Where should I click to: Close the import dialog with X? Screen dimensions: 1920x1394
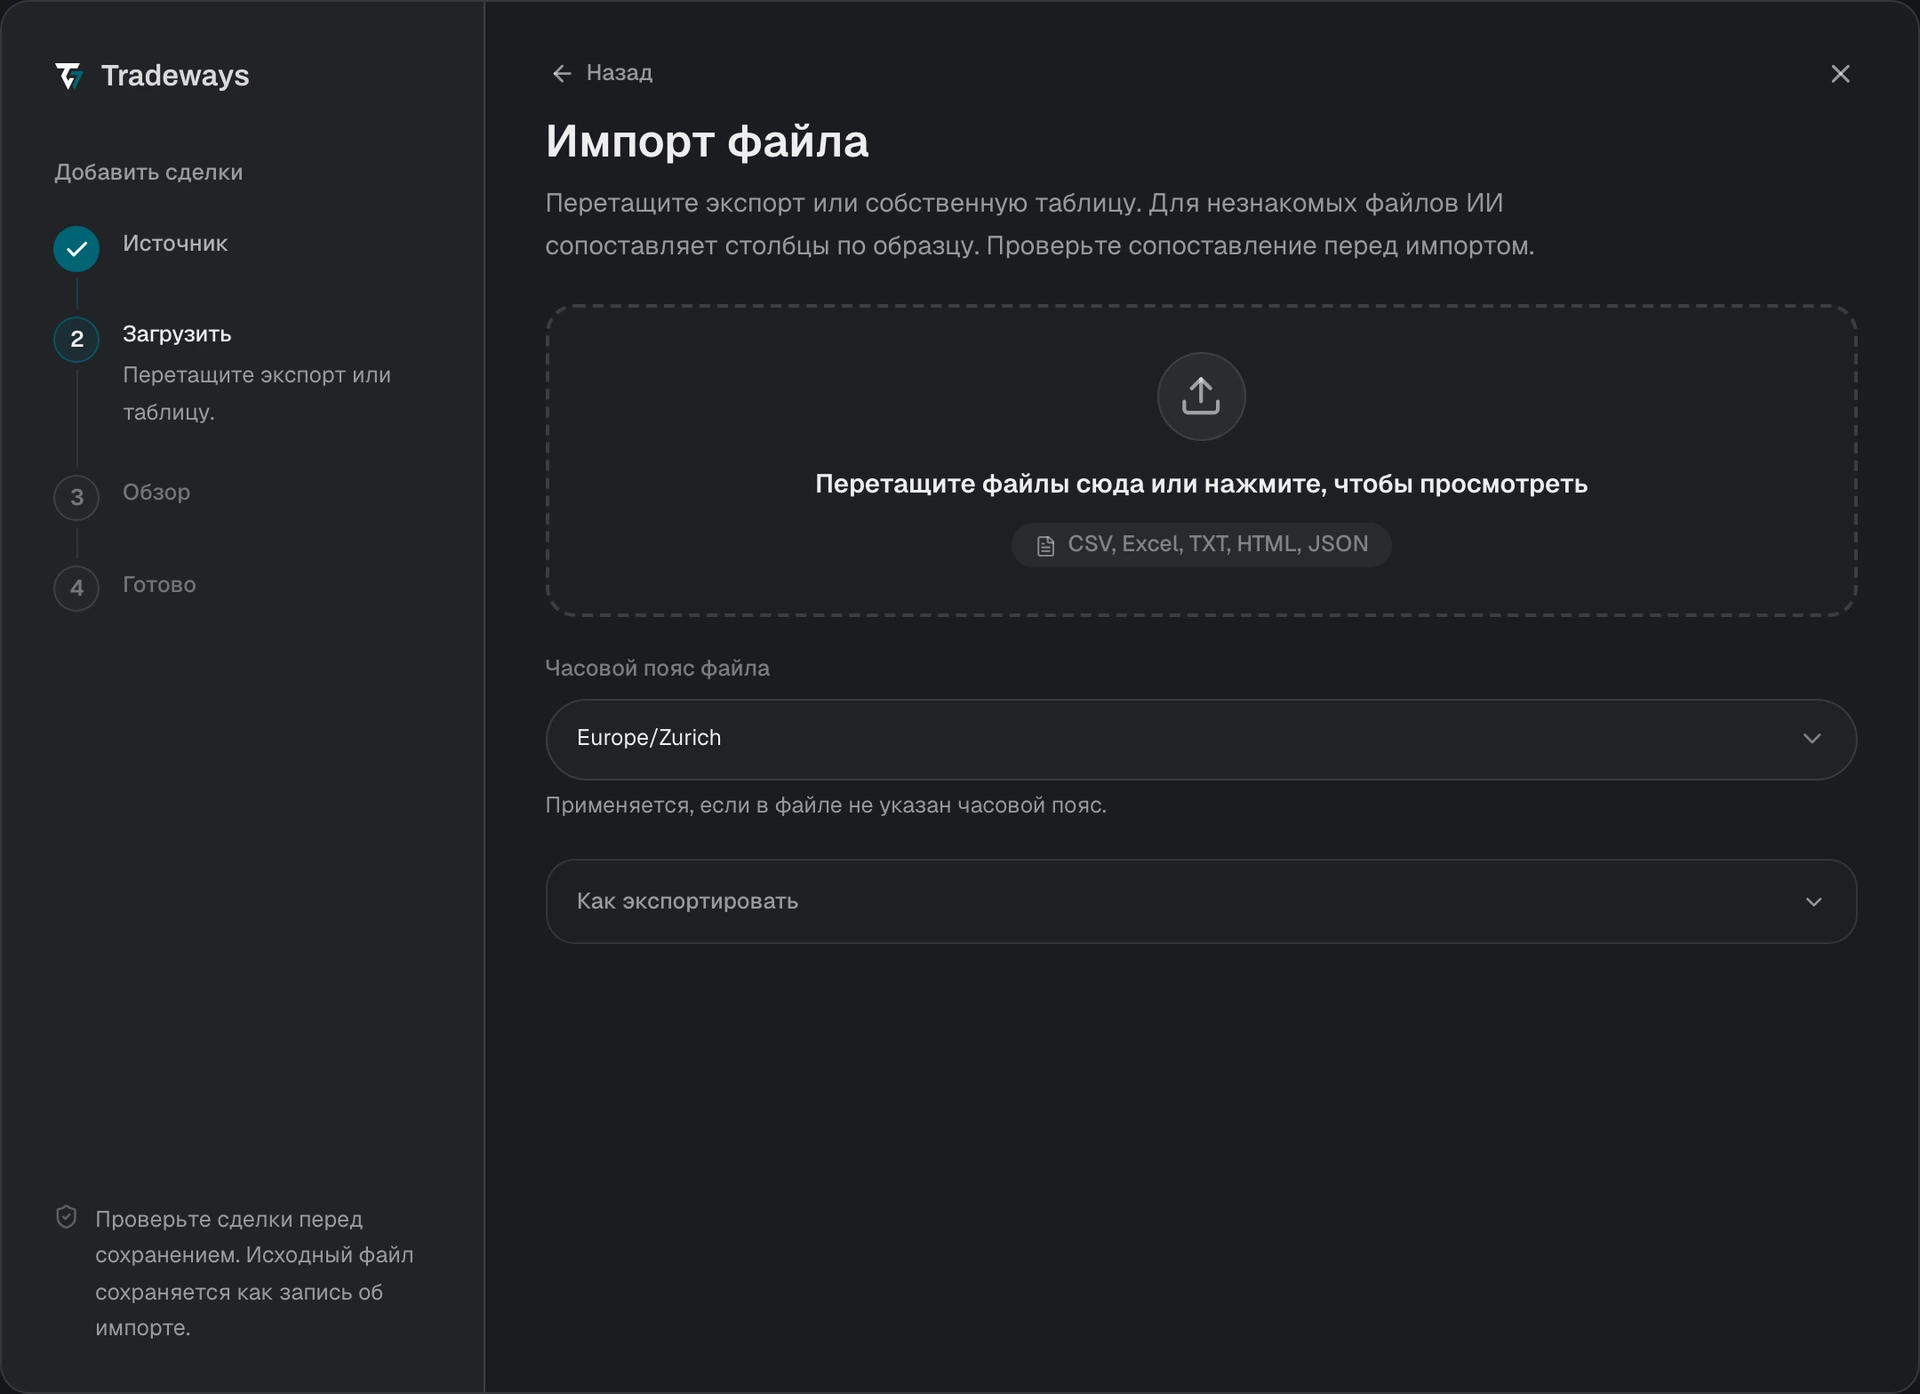1840,74
